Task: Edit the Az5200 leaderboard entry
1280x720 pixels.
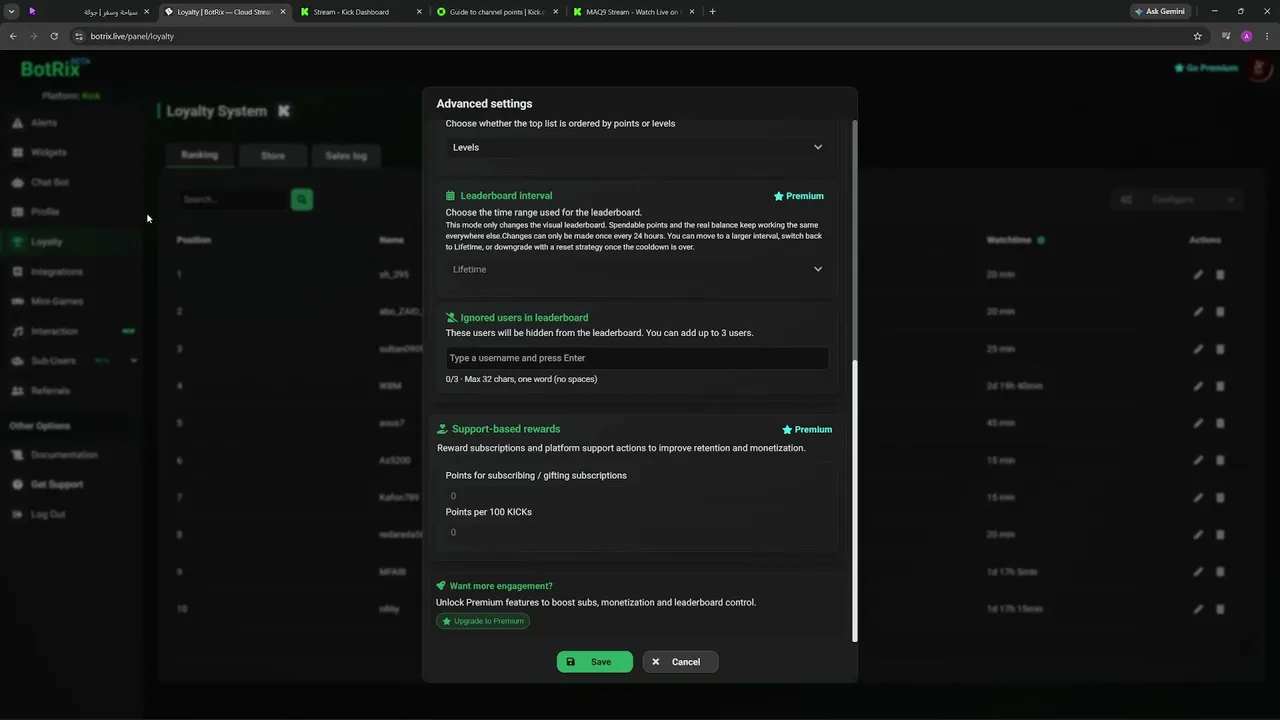Action: (x=1198, y=460)
